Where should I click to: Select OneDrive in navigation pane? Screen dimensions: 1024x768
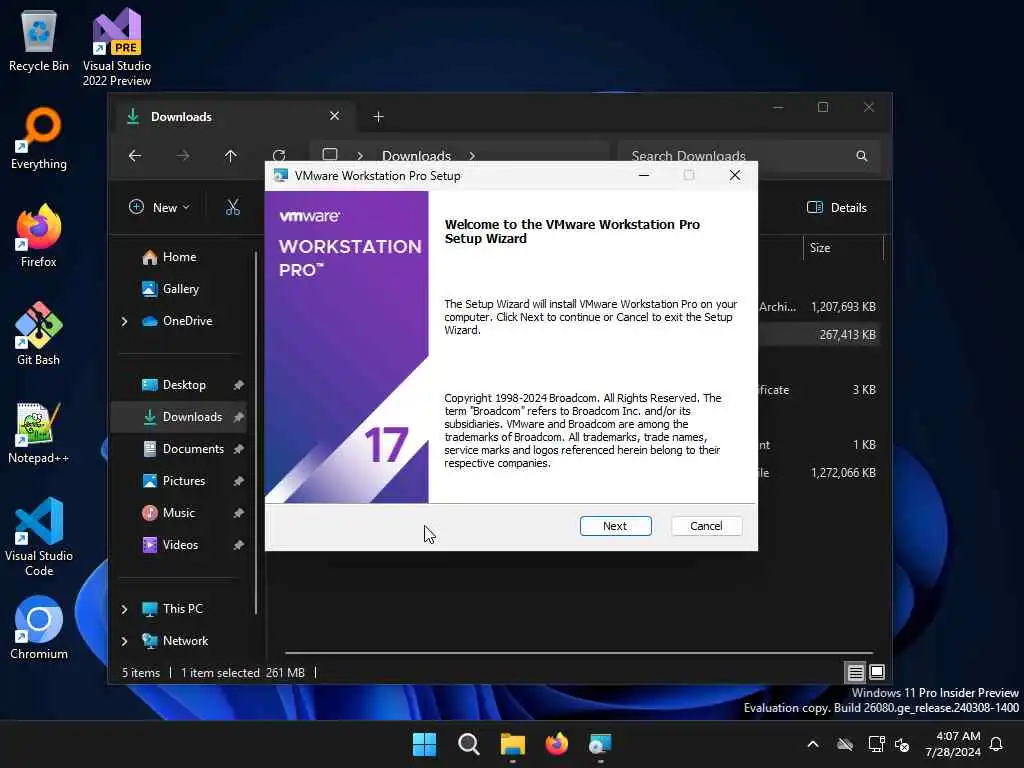click(x=187, y=321)
